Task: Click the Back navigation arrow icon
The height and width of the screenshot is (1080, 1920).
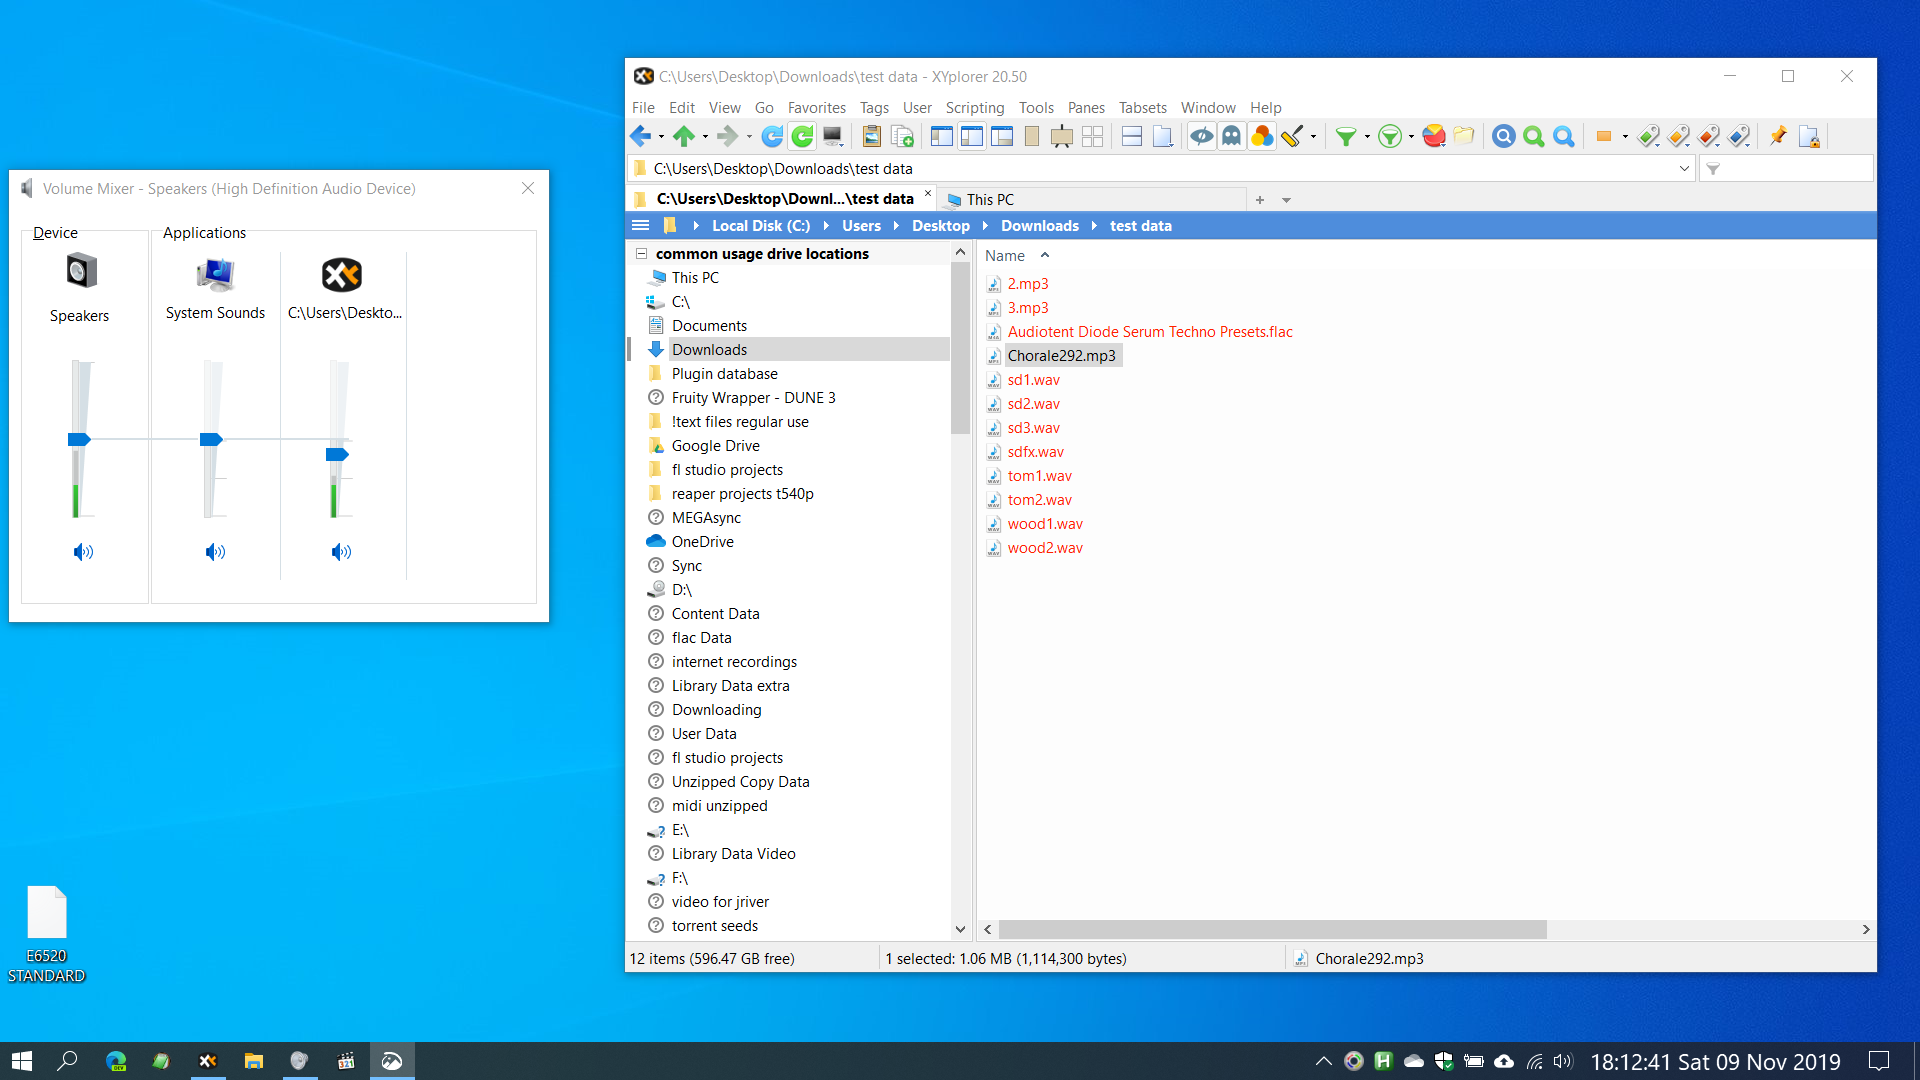Action: coord(640,136)
